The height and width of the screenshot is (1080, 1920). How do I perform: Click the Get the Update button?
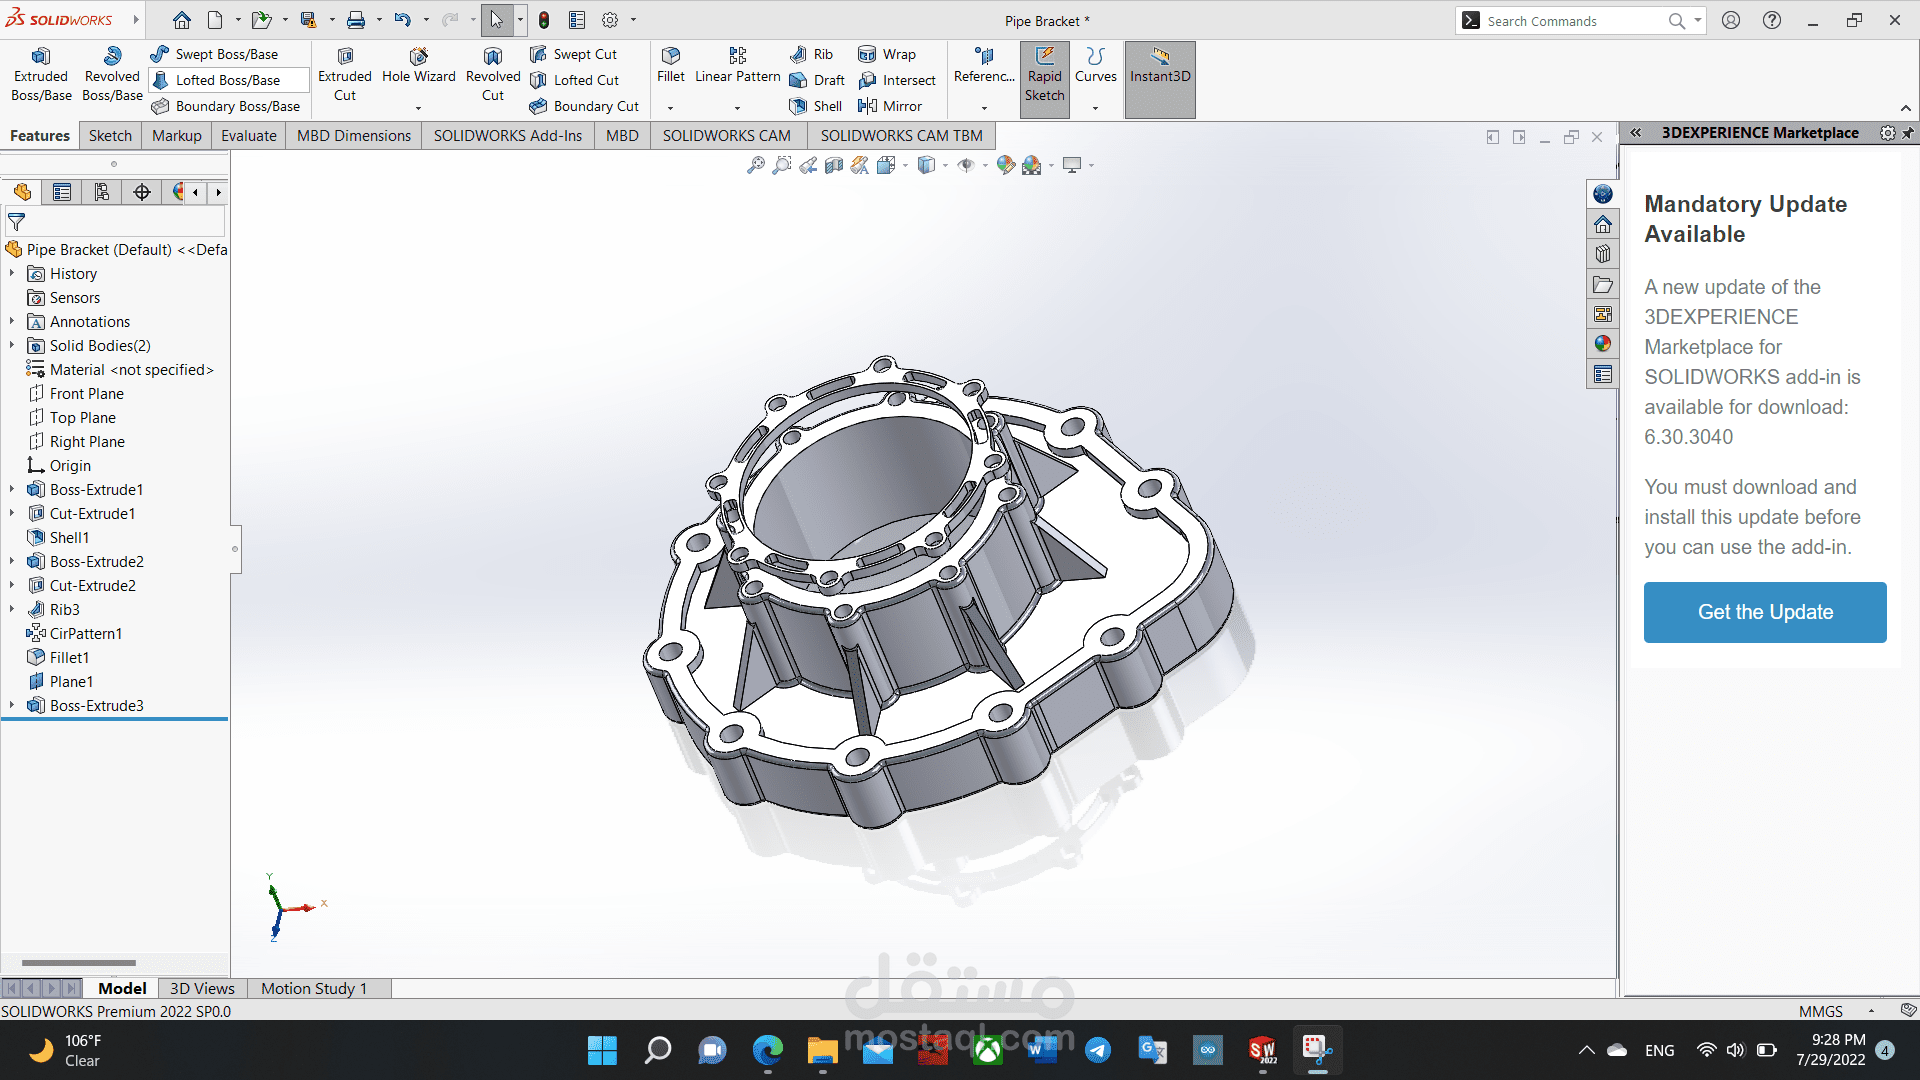coord(1764,611)
